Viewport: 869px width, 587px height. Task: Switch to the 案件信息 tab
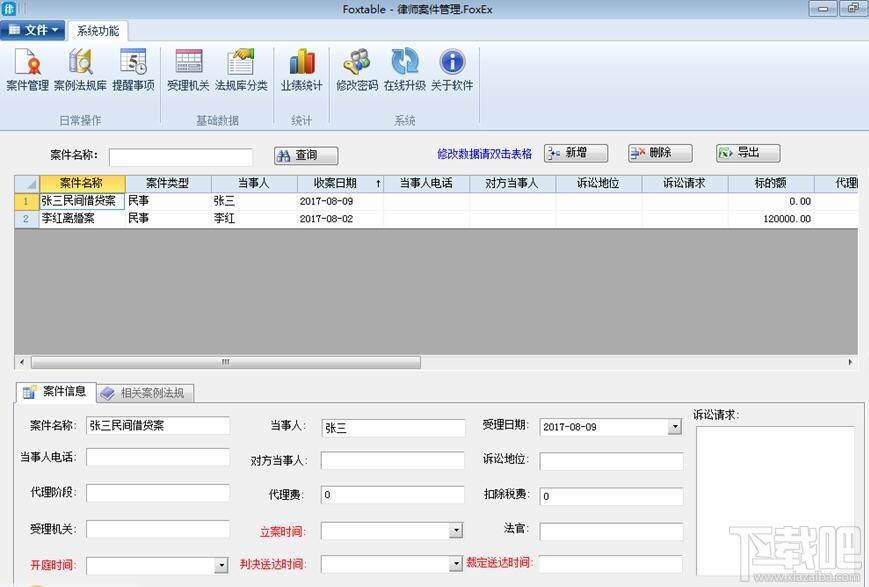click(55, 391)
